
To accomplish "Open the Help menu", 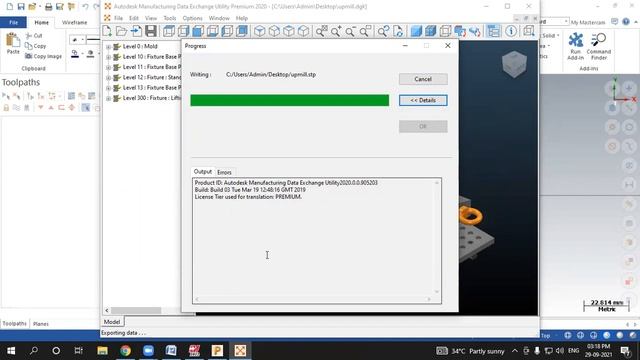I will coord(242,18).
